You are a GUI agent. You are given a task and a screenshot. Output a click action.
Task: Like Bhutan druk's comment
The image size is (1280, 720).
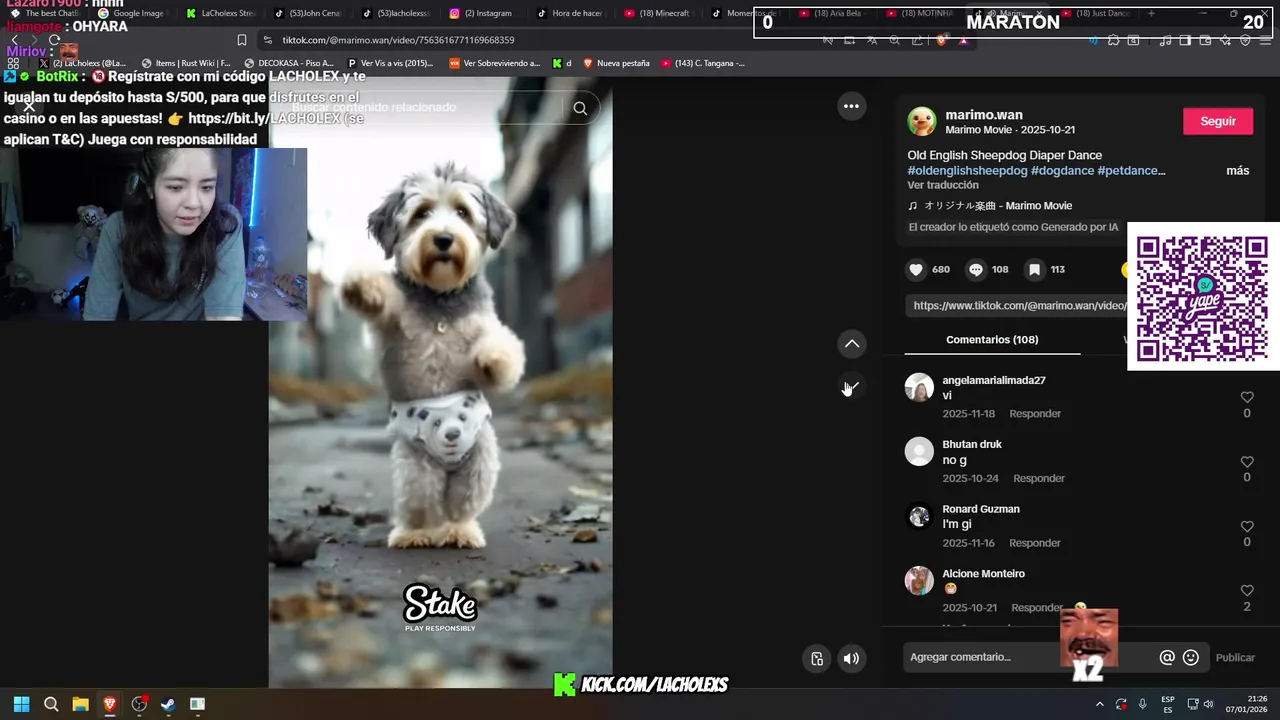click(x=1247, y=462)
